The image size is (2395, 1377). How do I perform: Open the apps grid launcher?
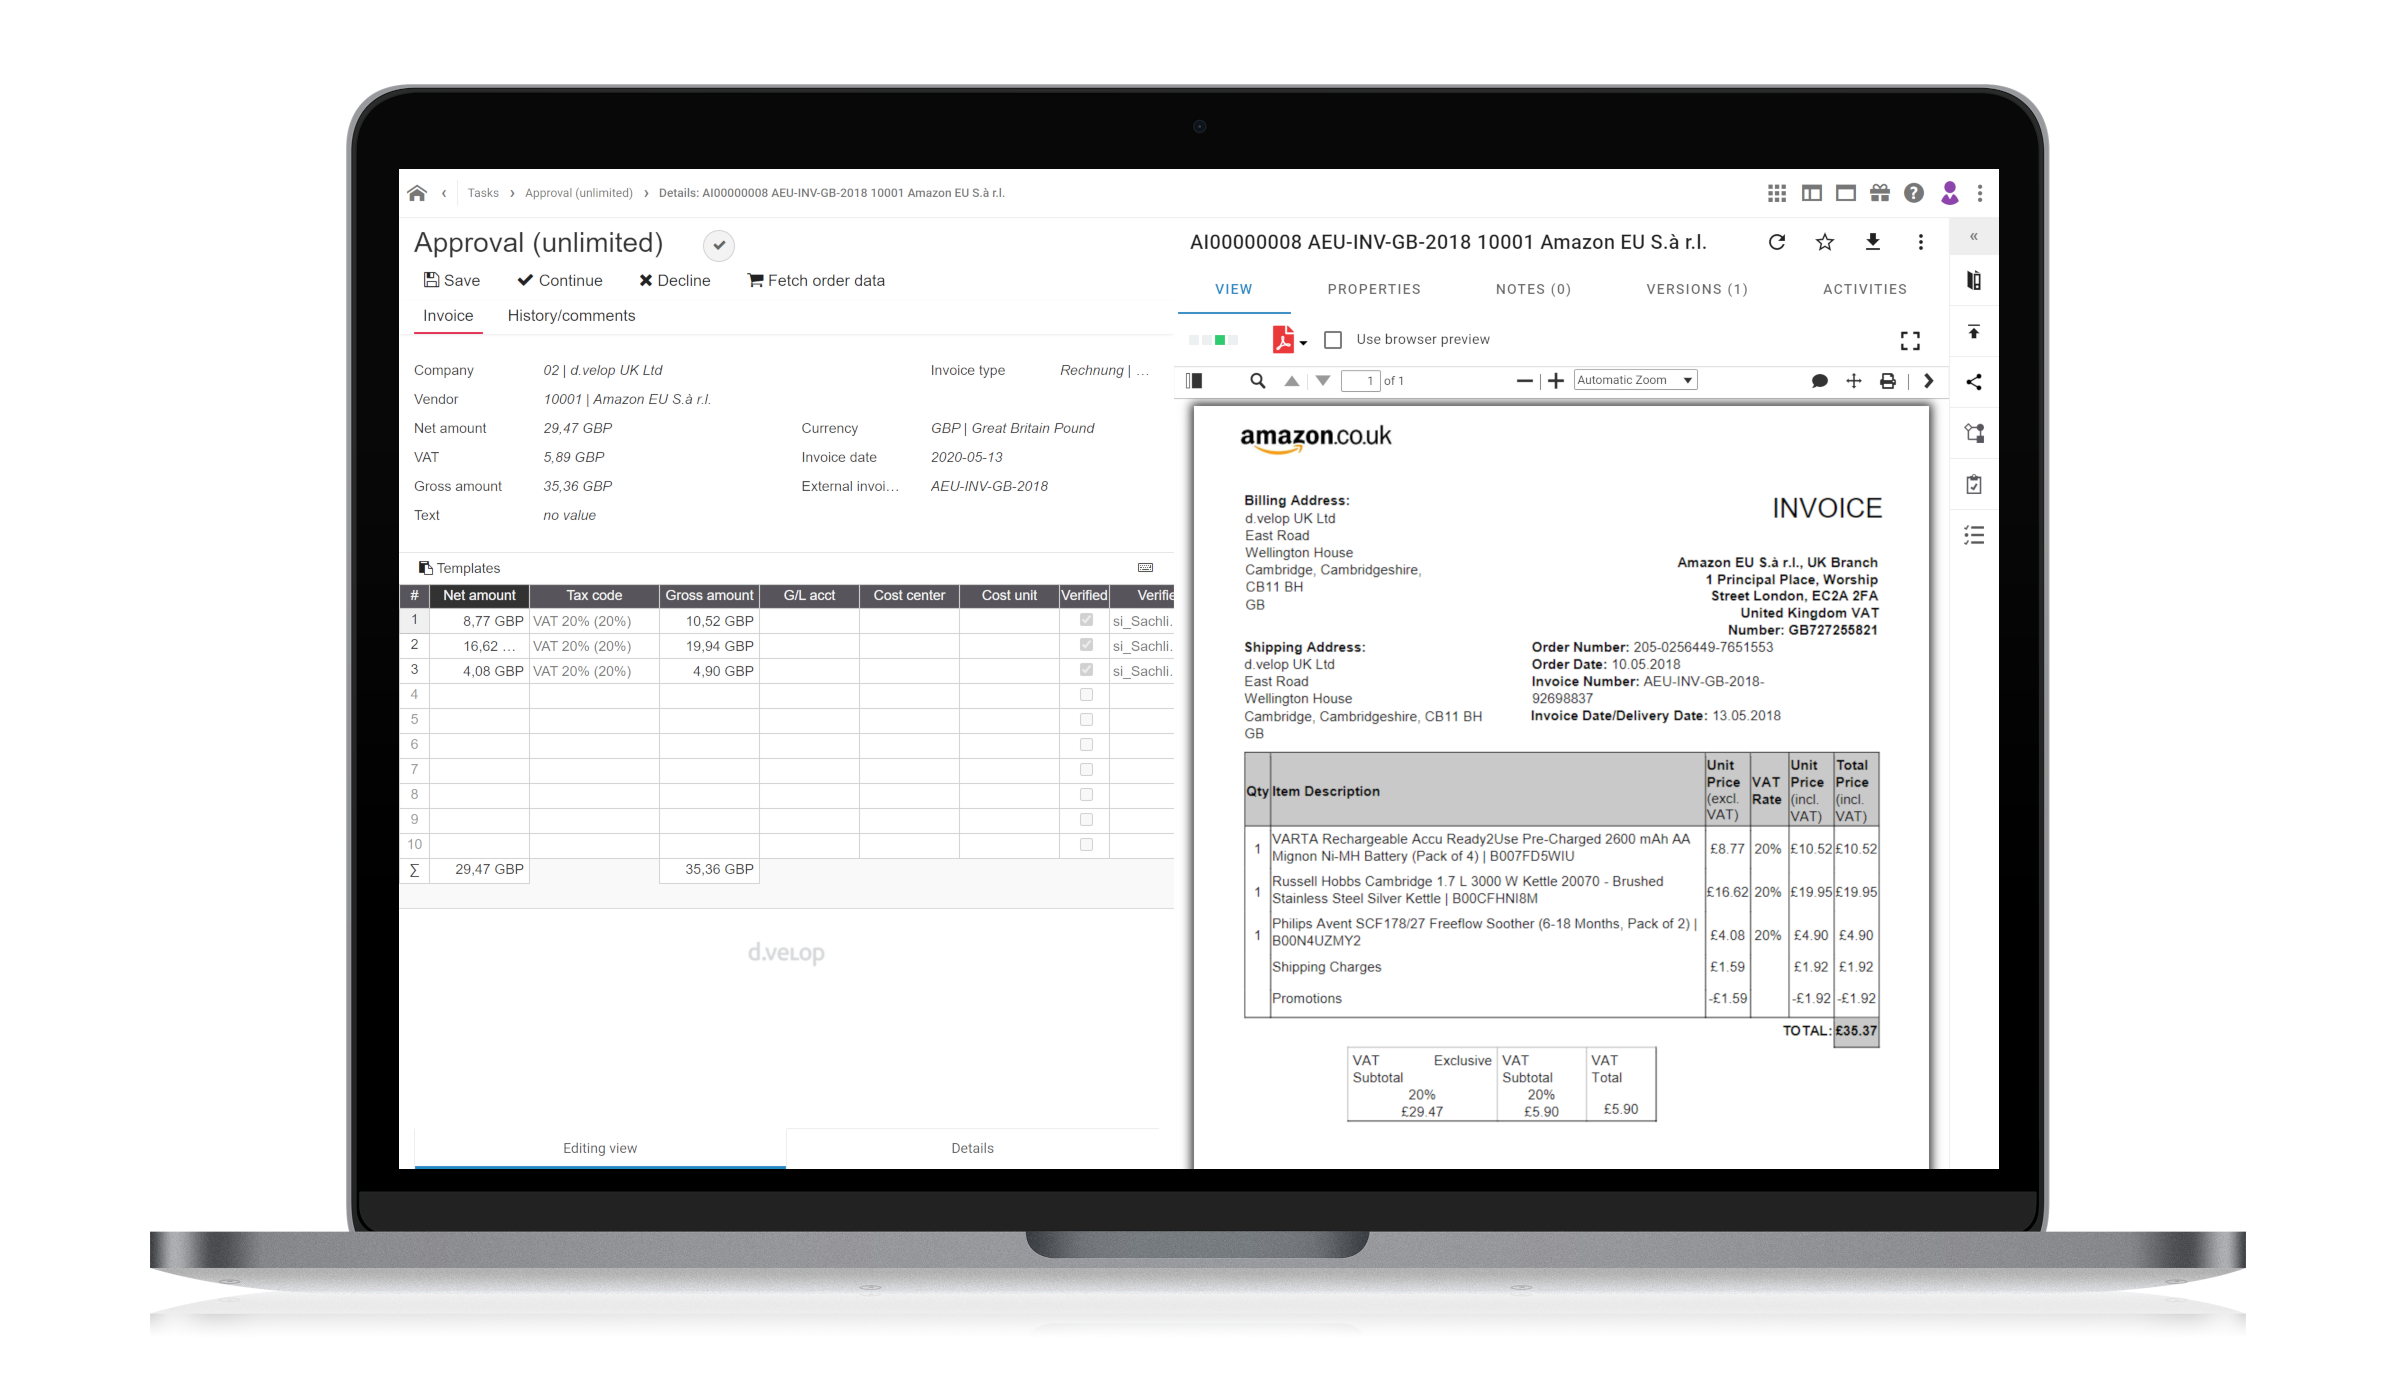pyautogui.click(x=1777, y=192)
